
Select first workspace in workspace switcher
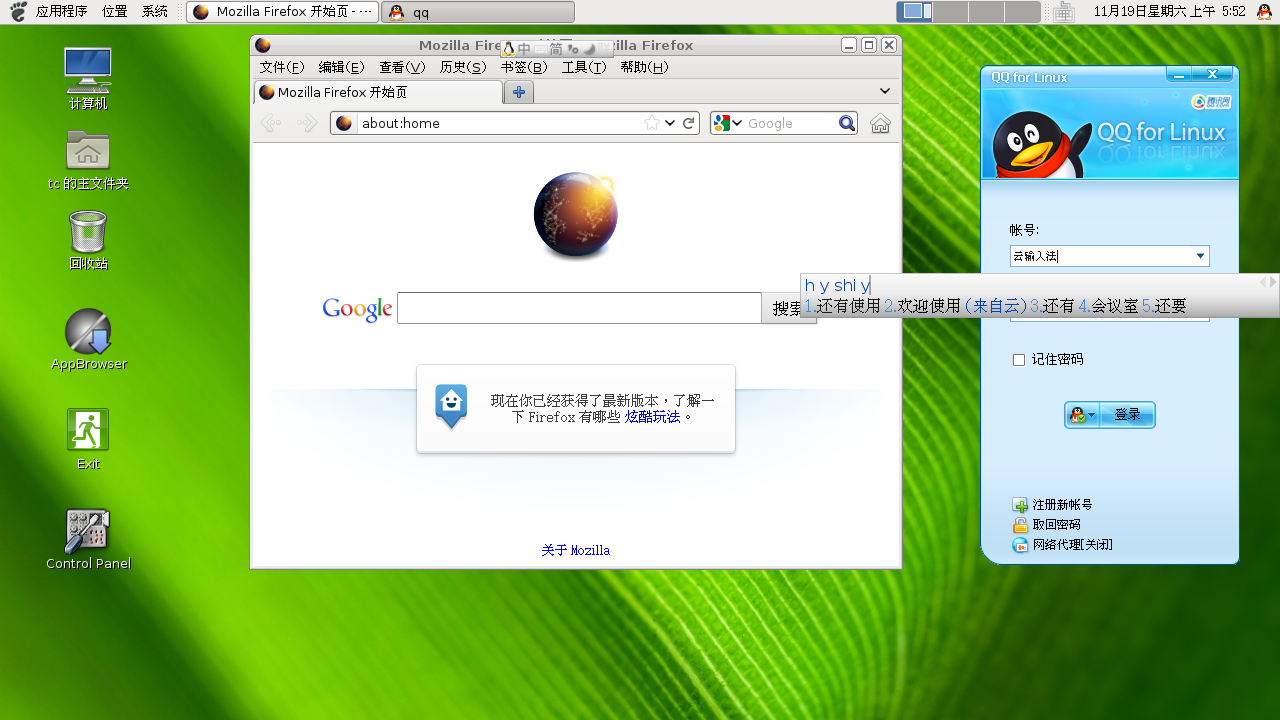(x=915, y=12)
